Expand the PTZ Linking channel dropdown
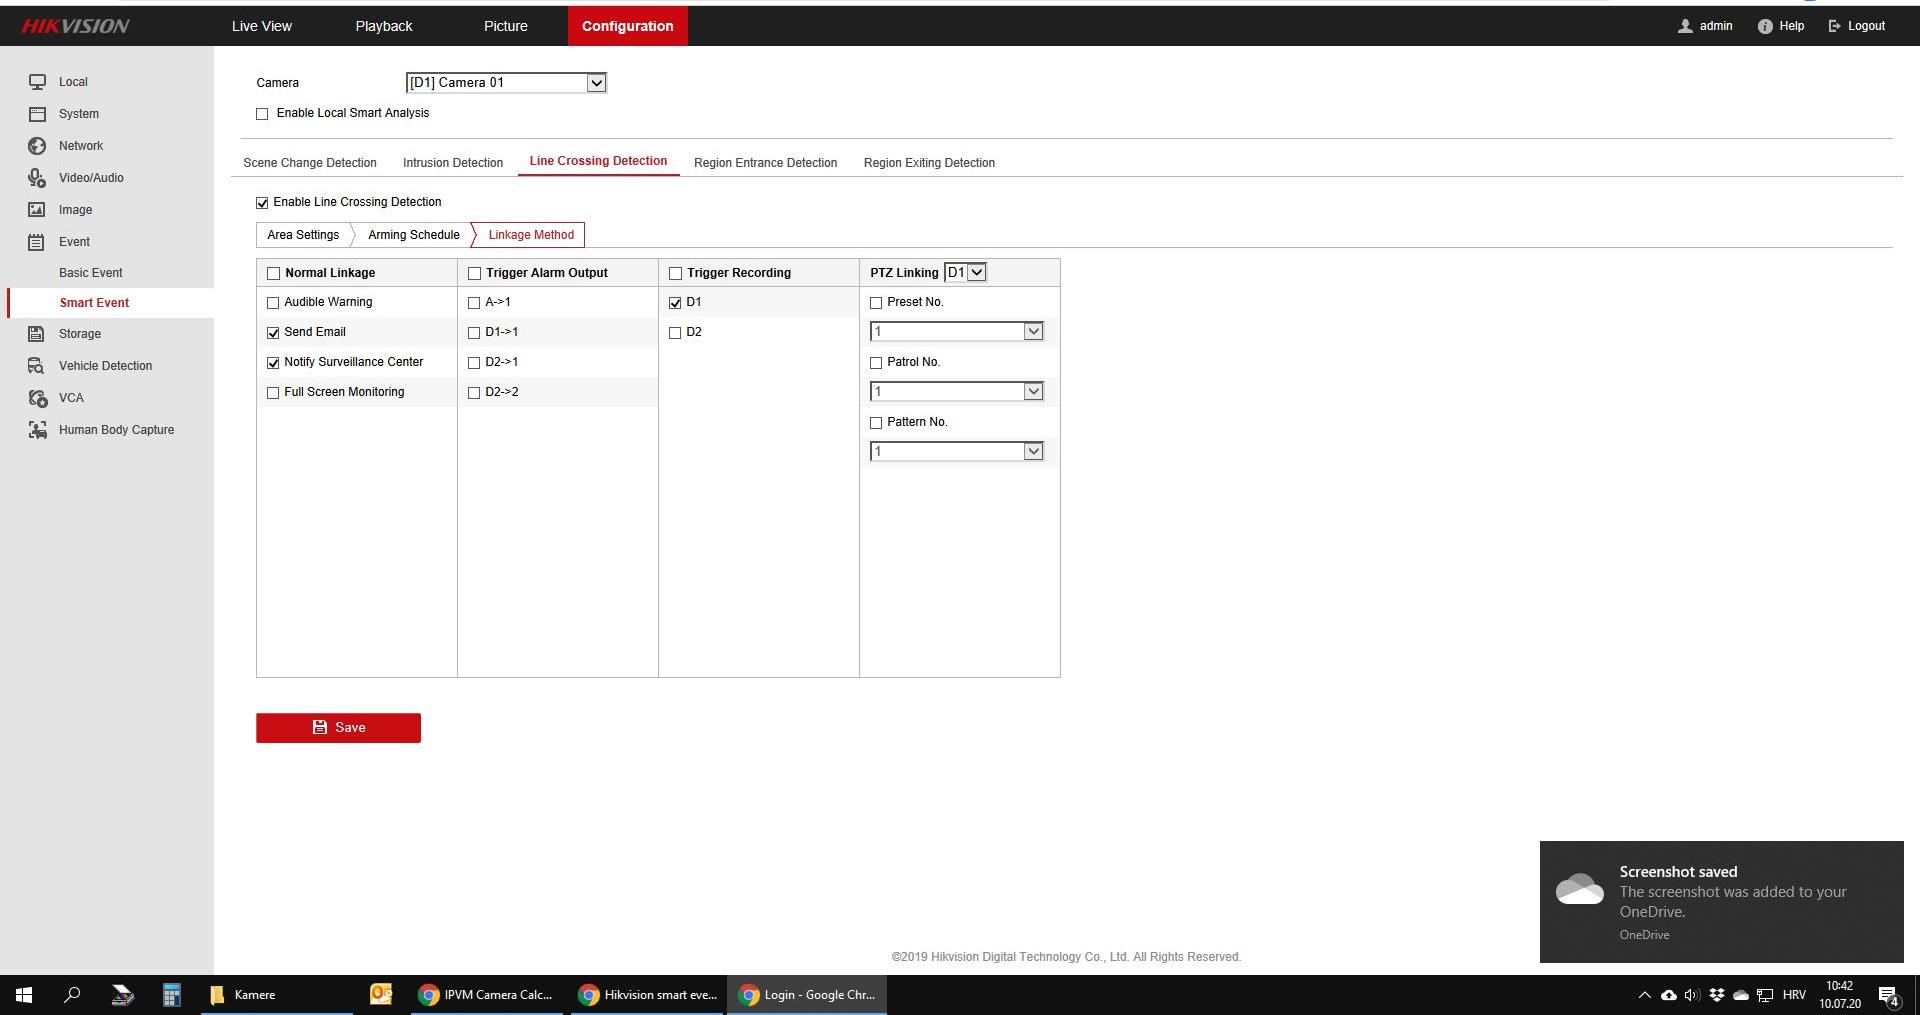The width and height of the screenshot is (1920, 1015). [x=965, y=272]
